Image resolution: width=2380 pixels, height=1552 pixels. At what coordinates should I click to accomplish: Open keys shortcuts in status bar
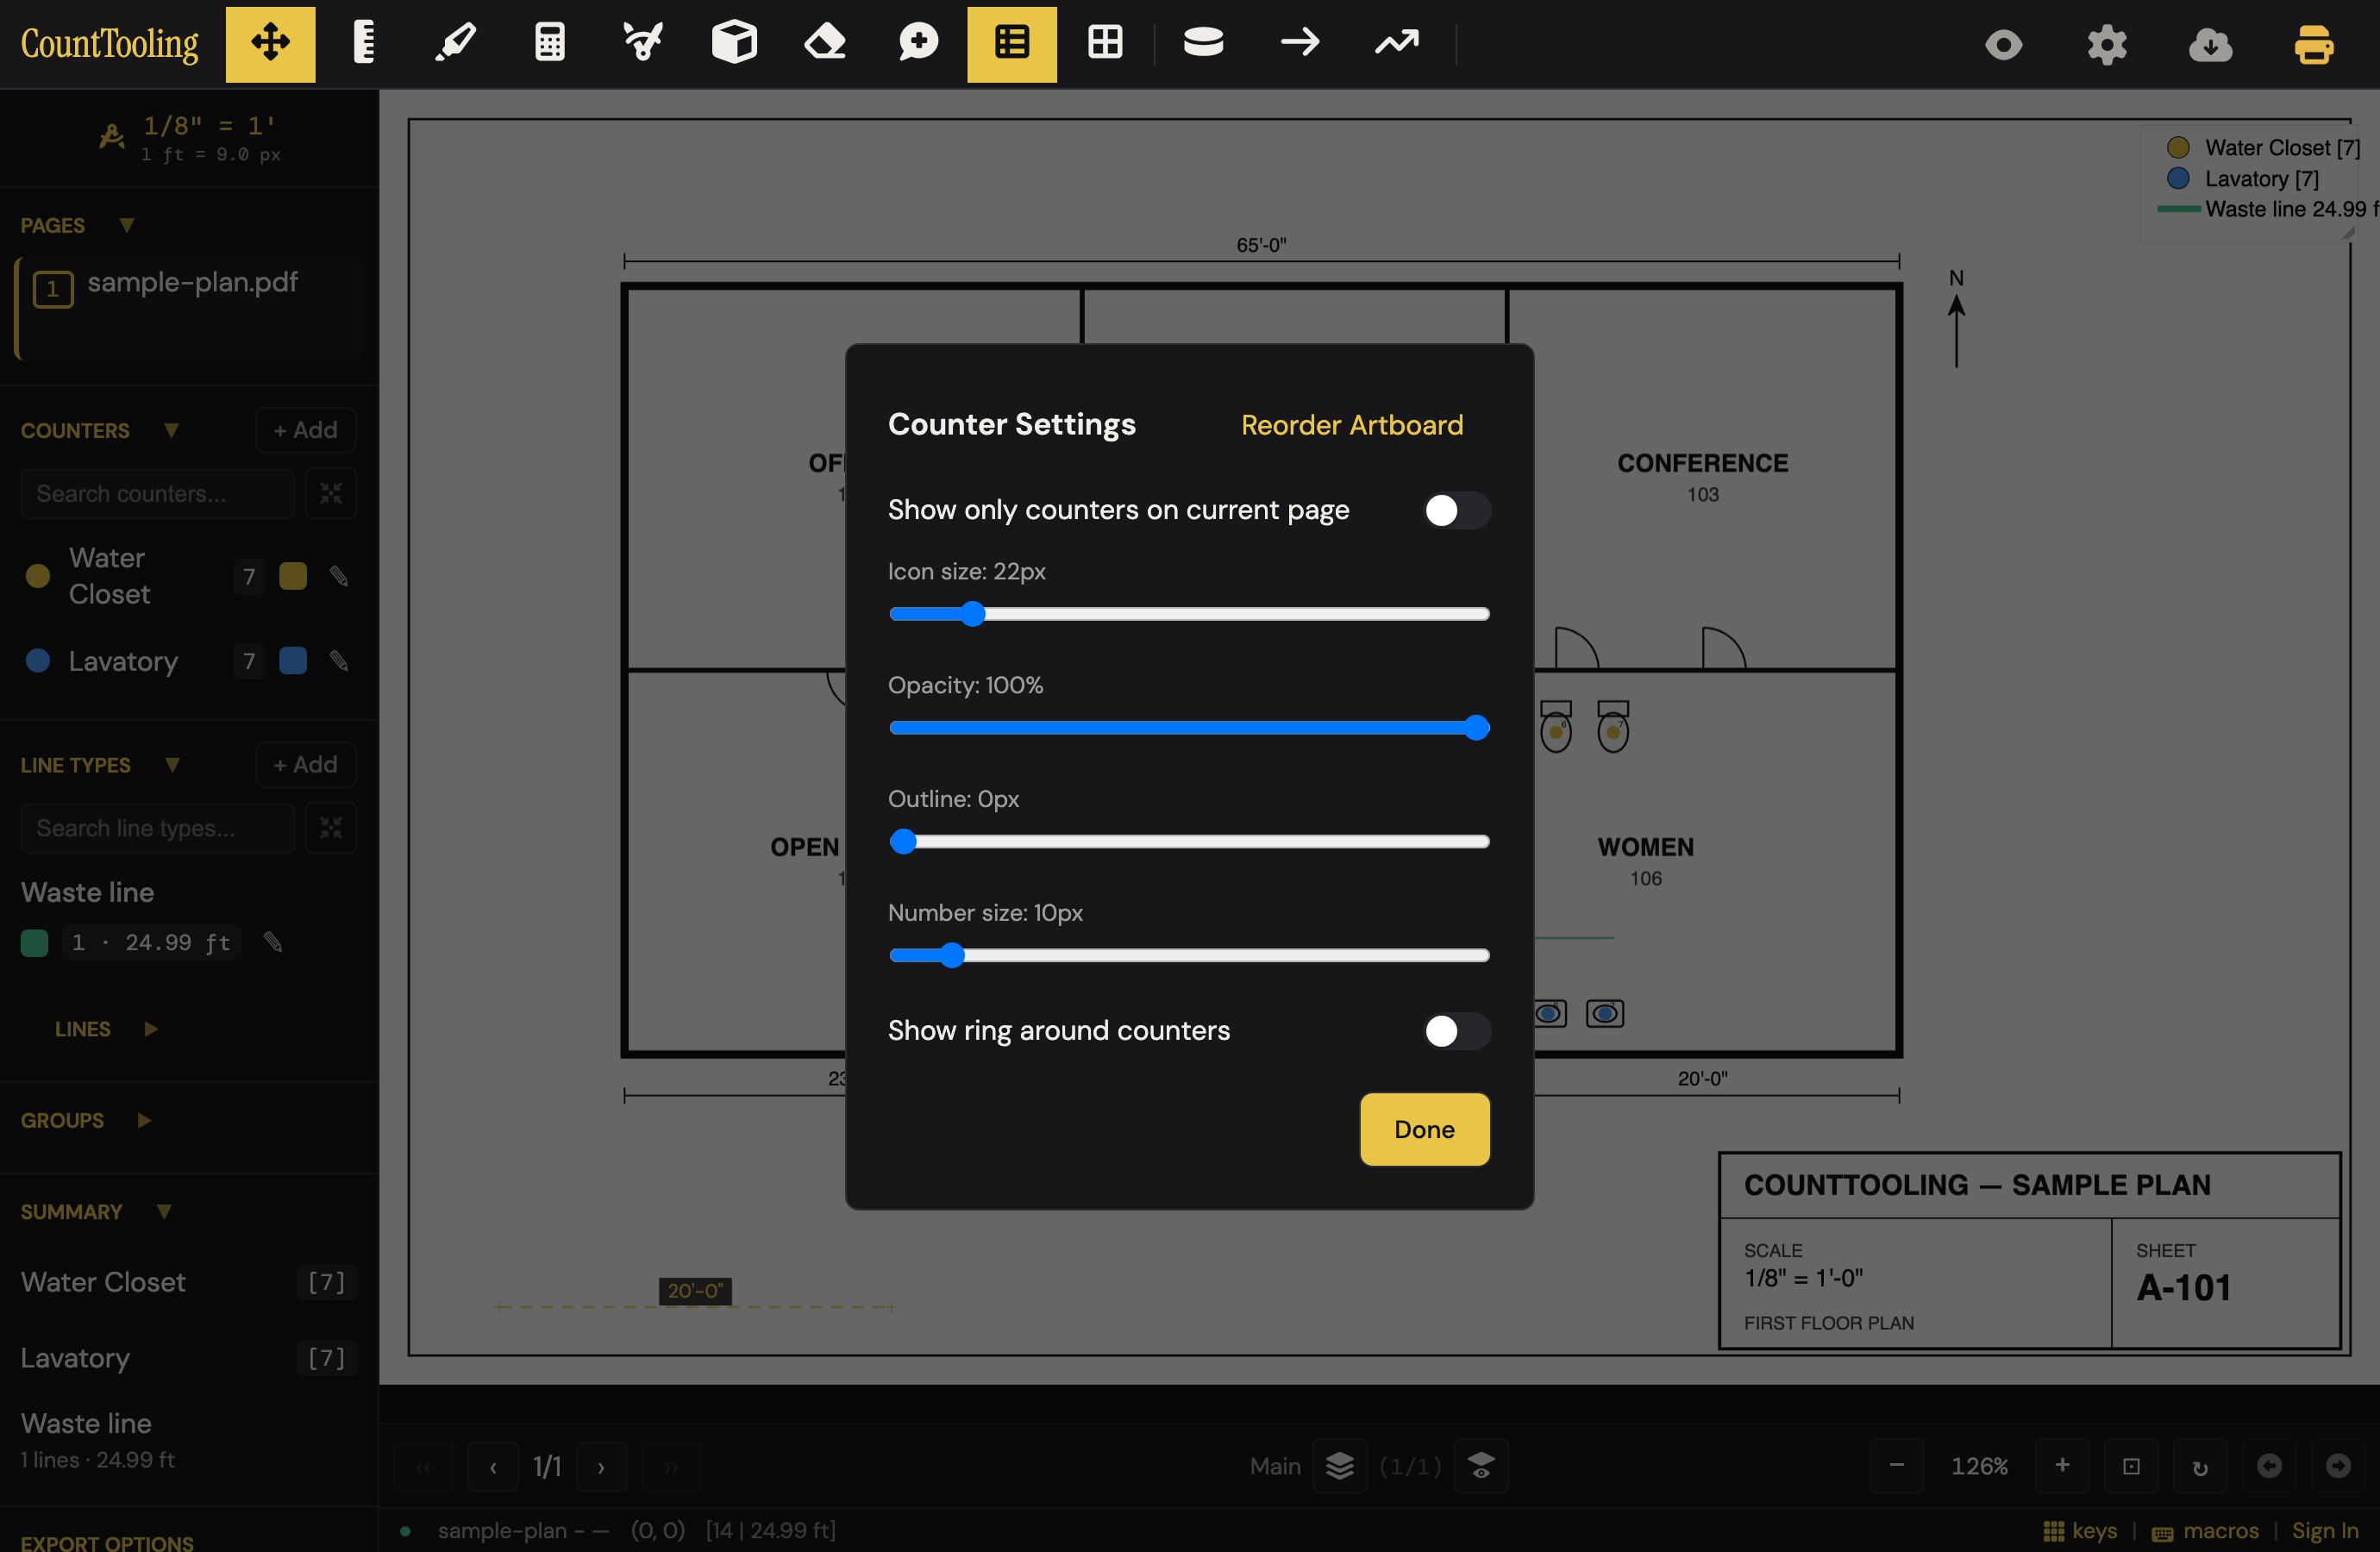[x=2080, y=1531]
